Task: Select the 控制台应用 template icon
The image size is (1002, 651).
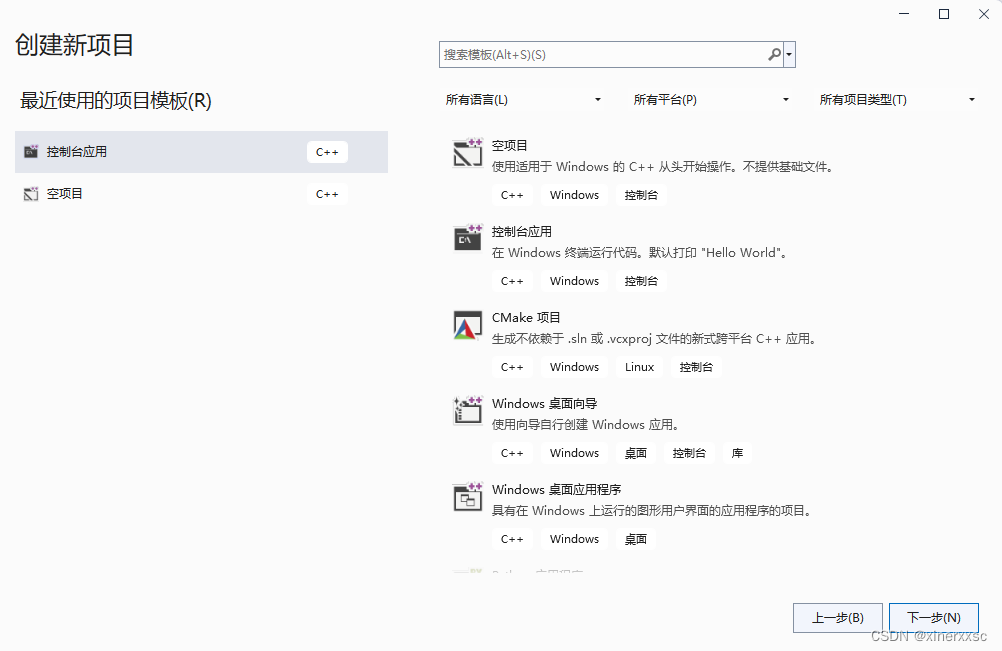Action: click(x=467, y=238)
